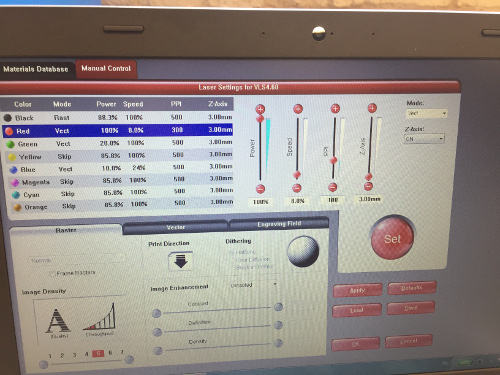Screen dimensions: 500x375
Task: Switch to the Materials Database tab
Action: point(36,69)
